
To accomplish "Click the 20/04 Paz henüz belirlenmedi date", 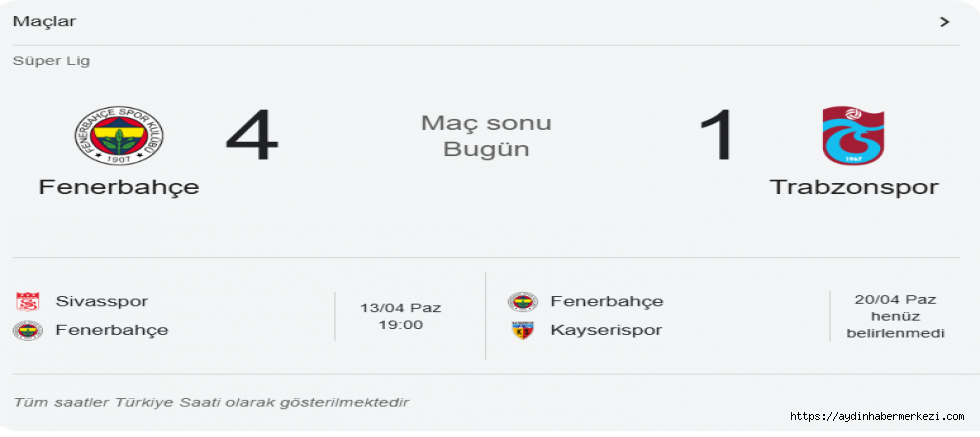I will click(895, 316).
